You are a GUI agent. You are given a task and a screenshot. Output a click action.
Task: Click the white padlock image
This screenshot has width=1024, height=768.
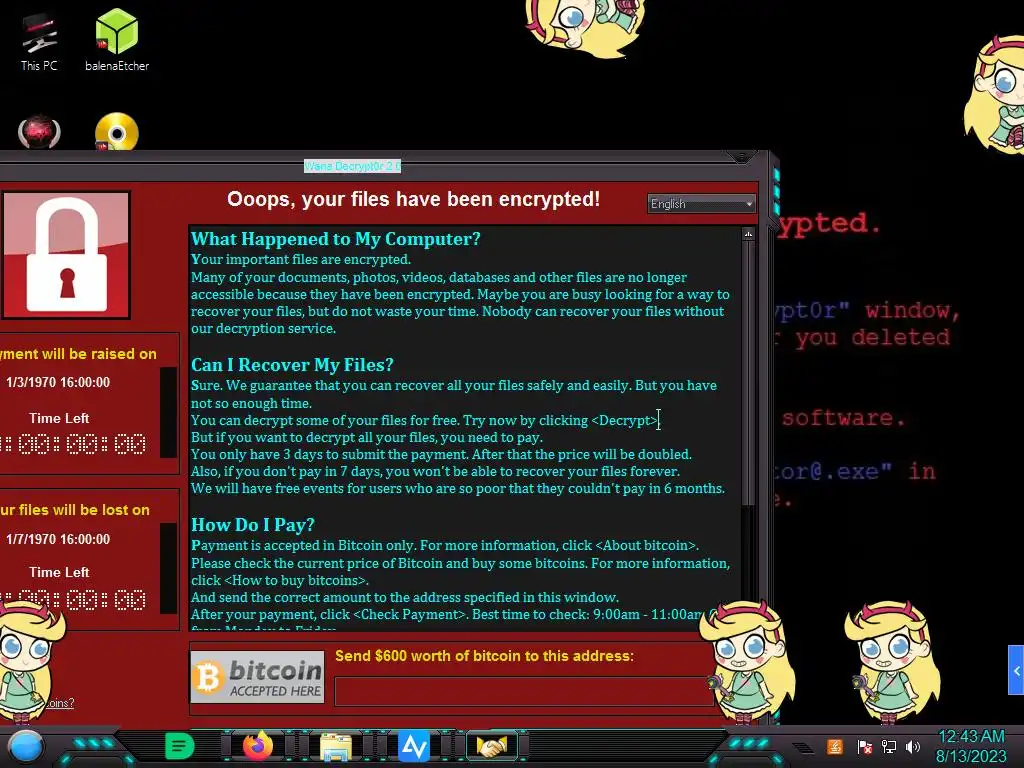point(66,255)
